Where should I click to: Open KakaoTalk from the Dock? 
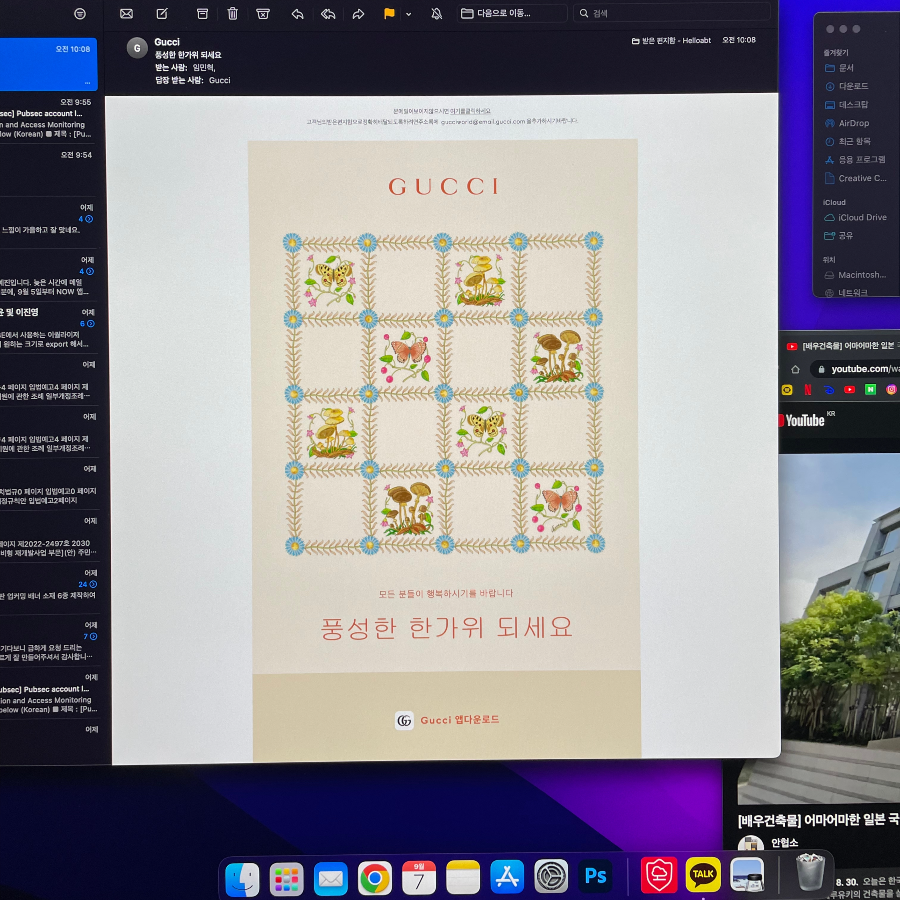click(x=703, y=875)
